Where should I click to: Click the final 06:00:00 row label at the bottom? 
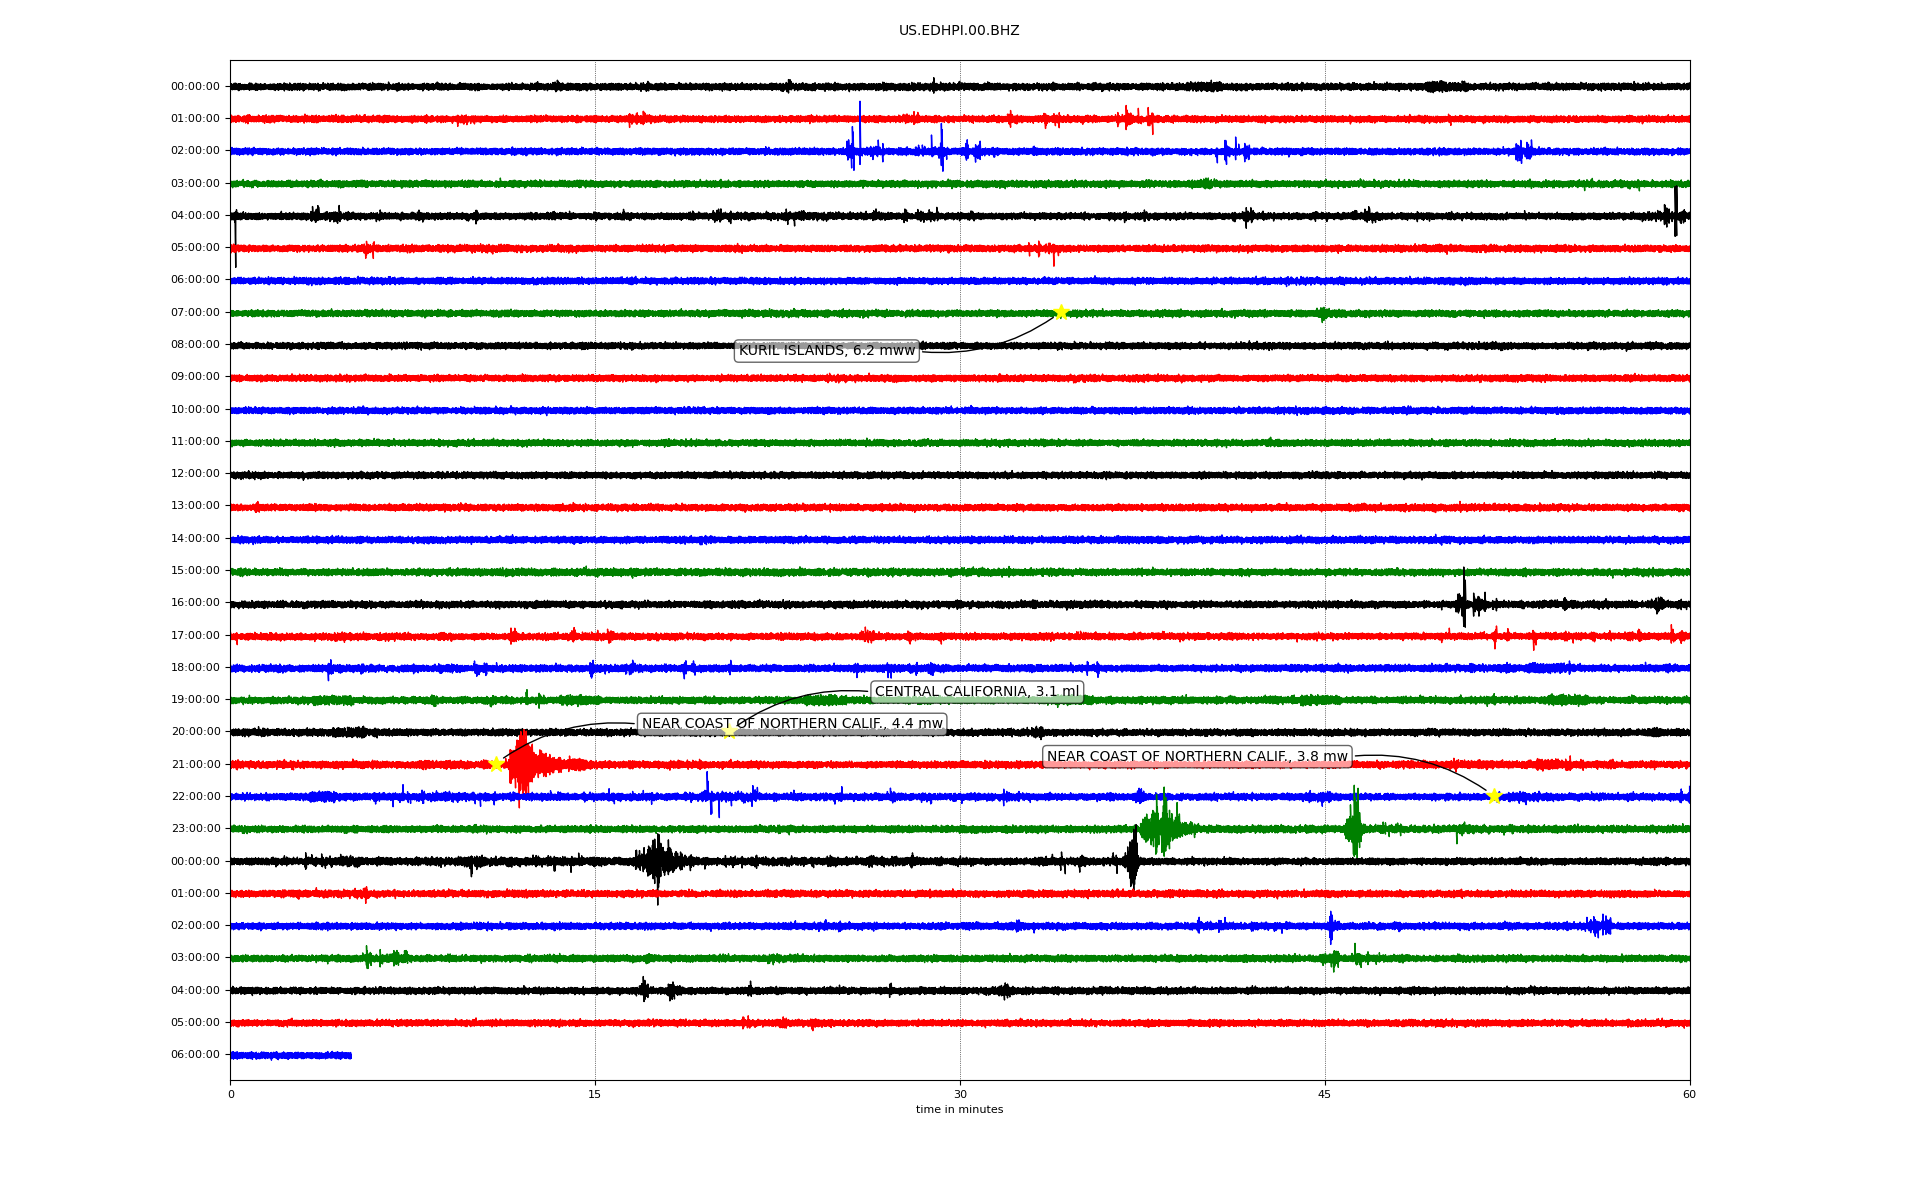(x=195, y=1054)
